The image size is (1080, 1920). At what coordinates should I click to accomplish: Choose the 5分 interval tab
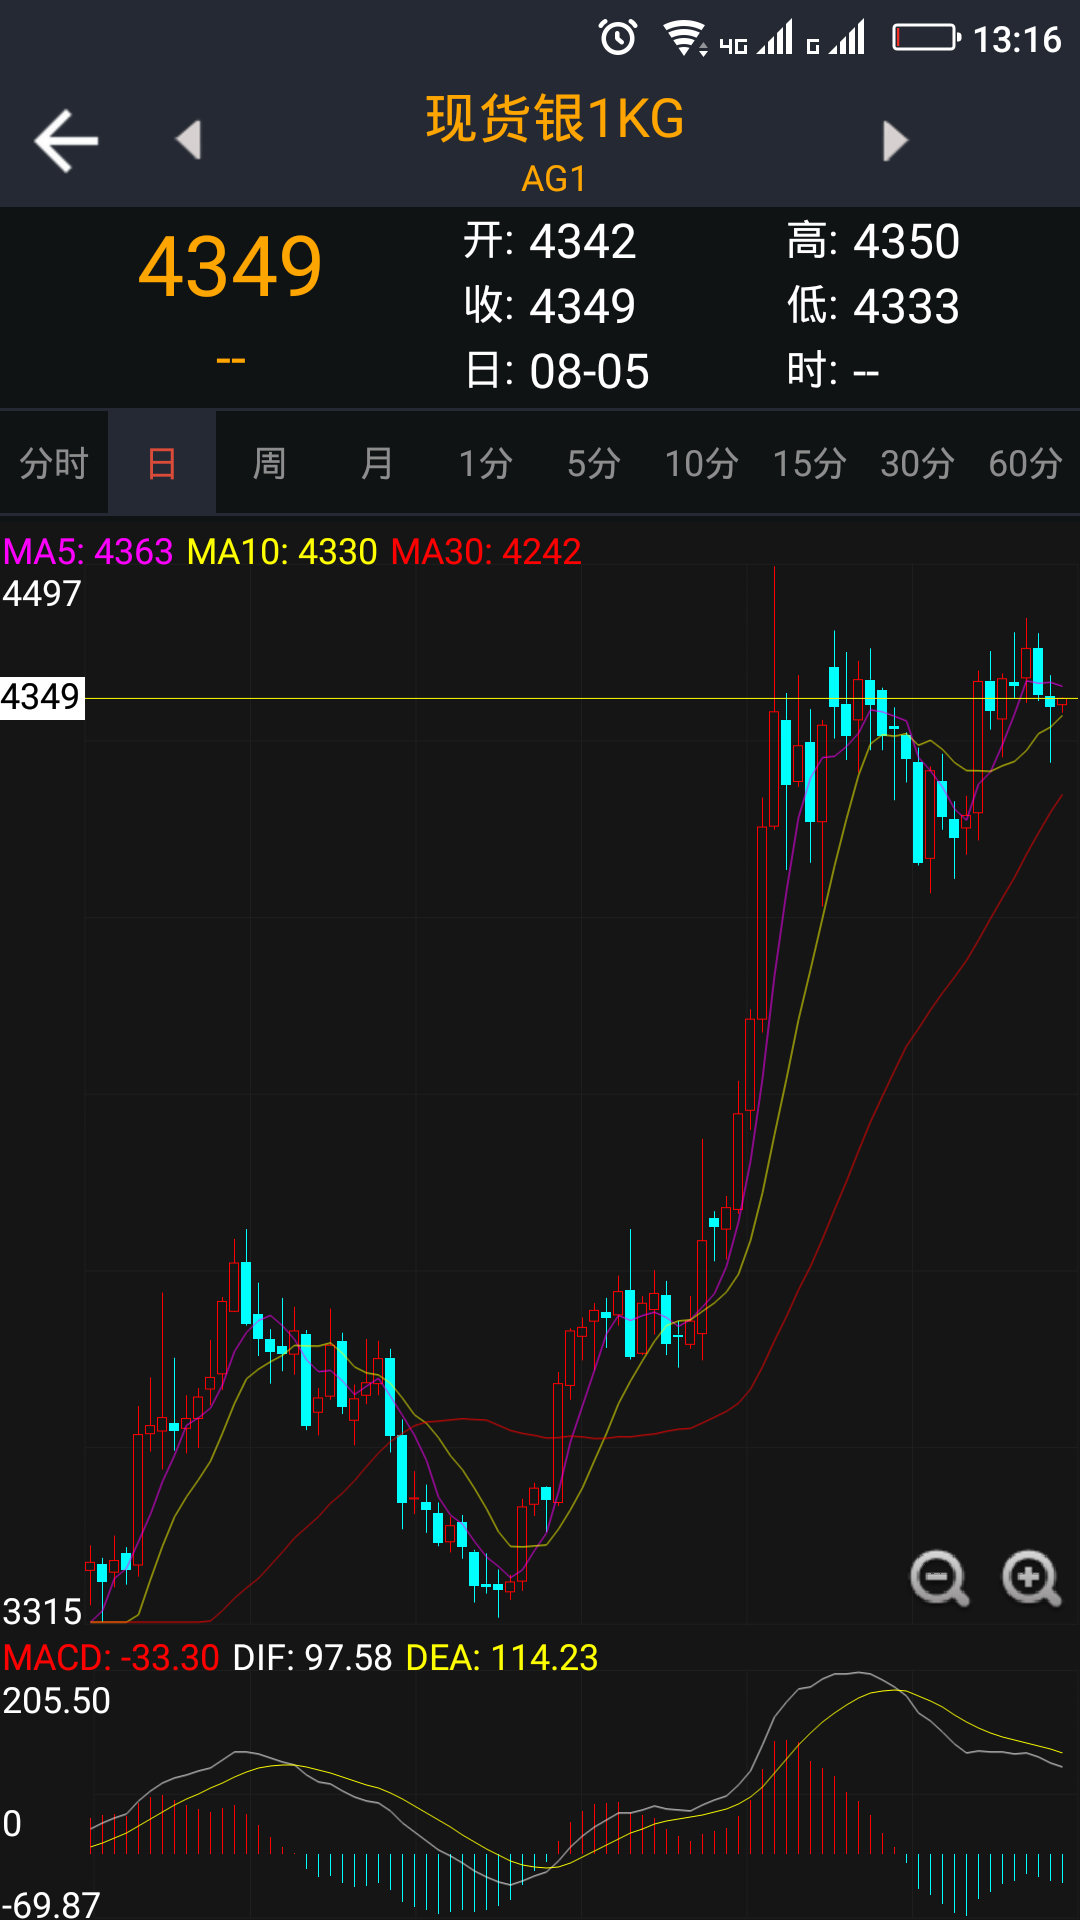[x=593, y=463]
